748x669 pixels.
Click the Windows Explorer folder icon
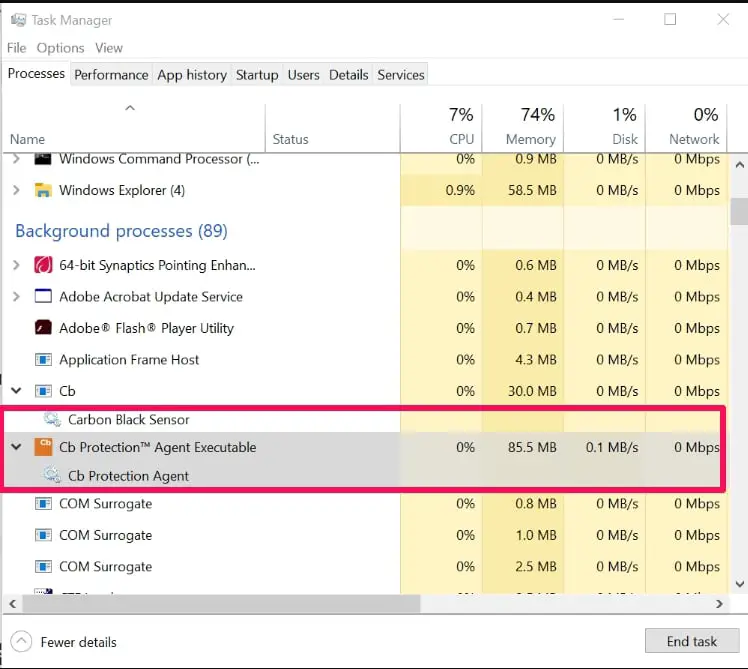pos(43,190)
